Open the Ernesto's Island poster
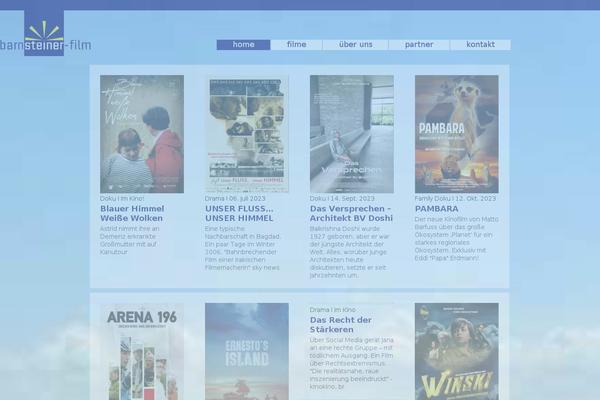This screenshot has height=400, width=600. coord(247,351)
